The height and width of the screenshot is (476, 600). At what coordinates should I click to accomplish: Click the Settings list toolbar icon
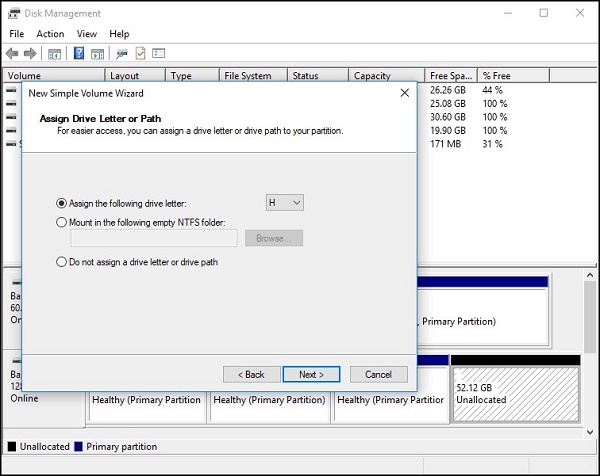click(158, 53)
